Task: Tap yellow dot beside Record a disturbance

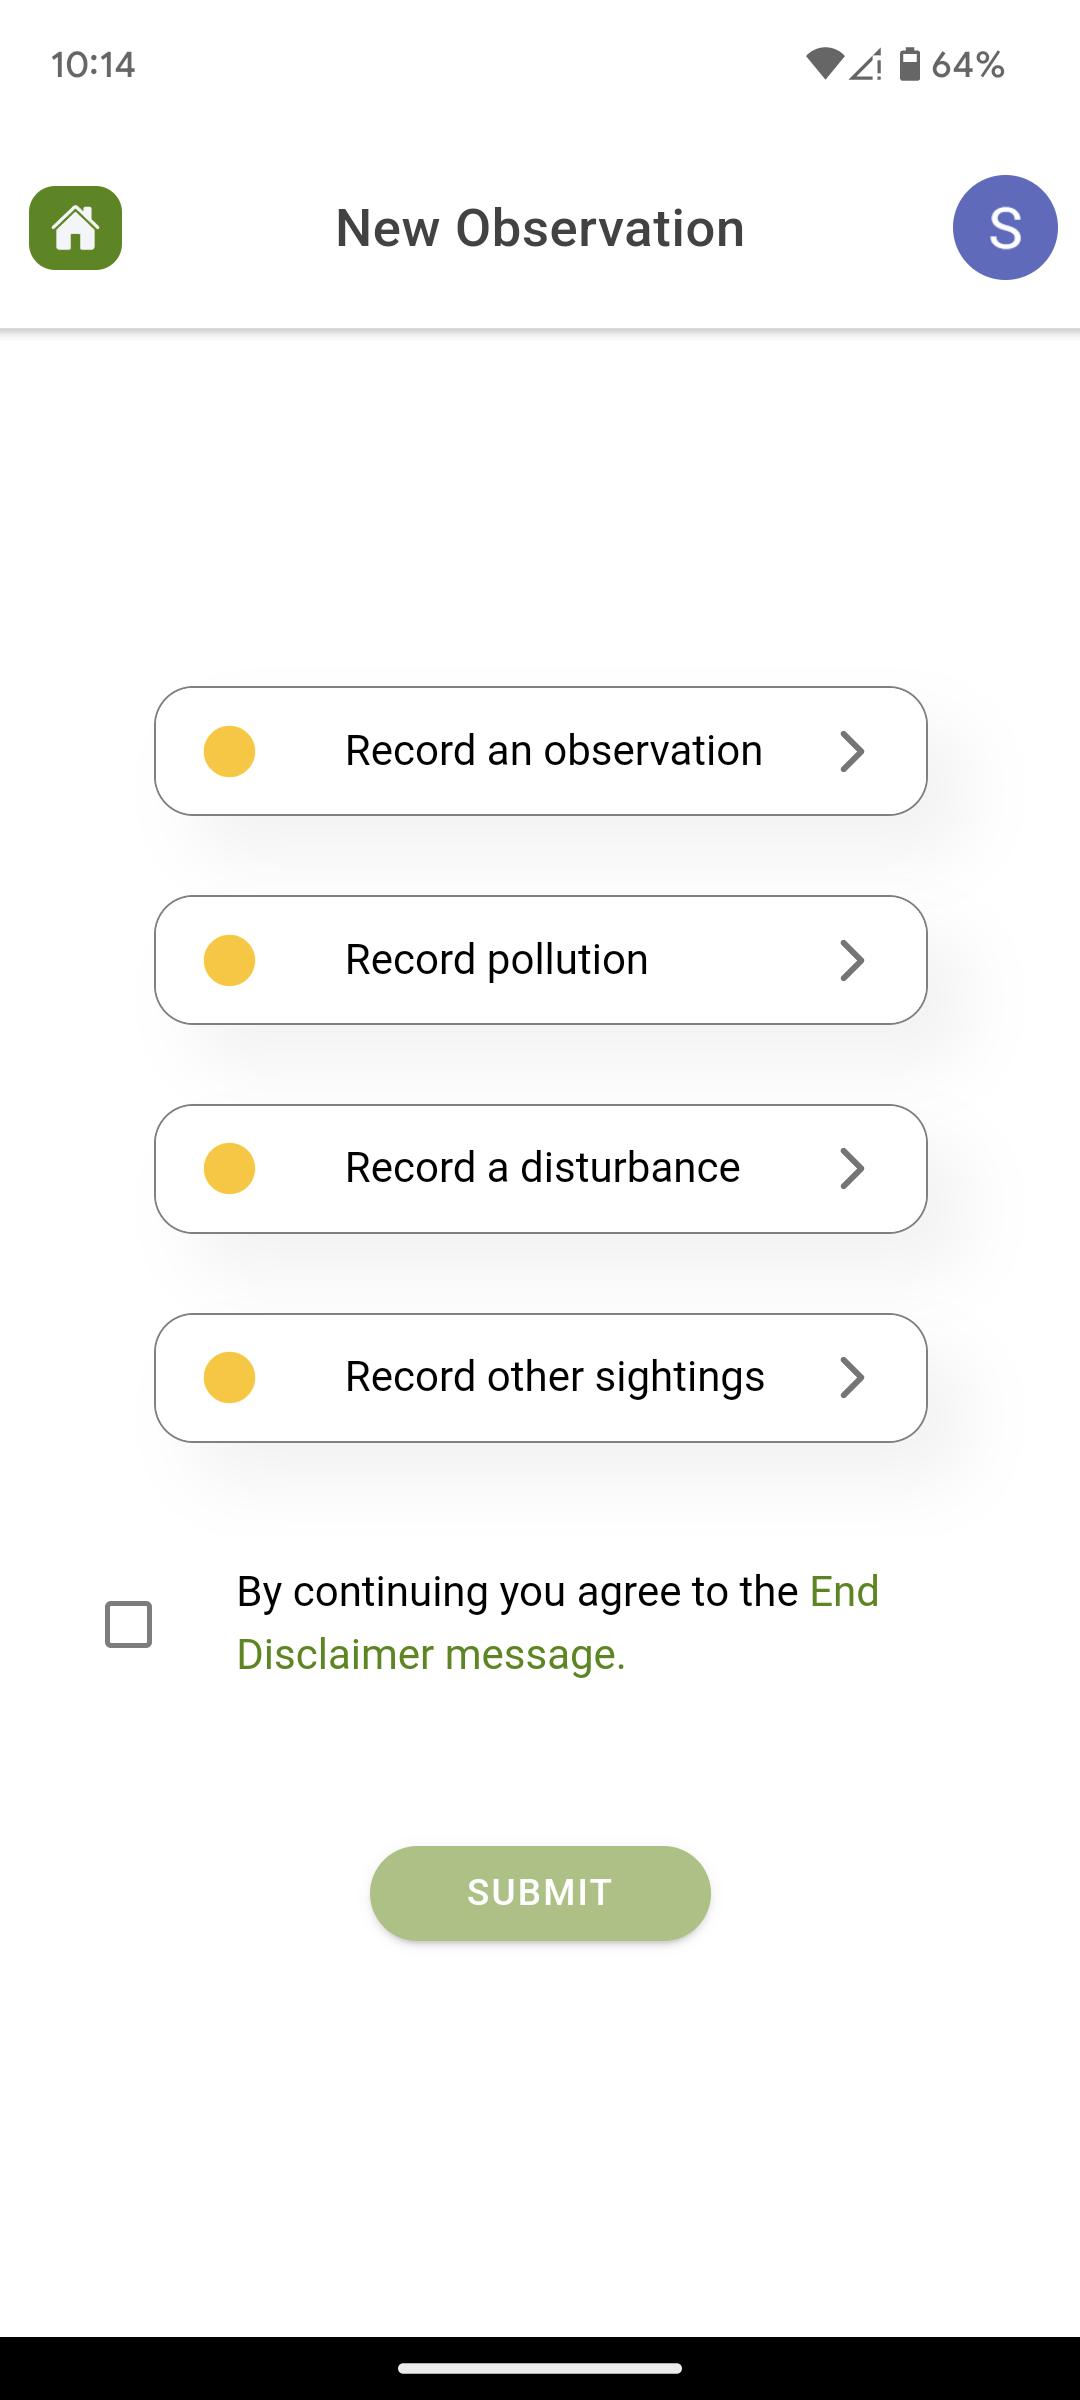Action: (x=229, y=1169)
